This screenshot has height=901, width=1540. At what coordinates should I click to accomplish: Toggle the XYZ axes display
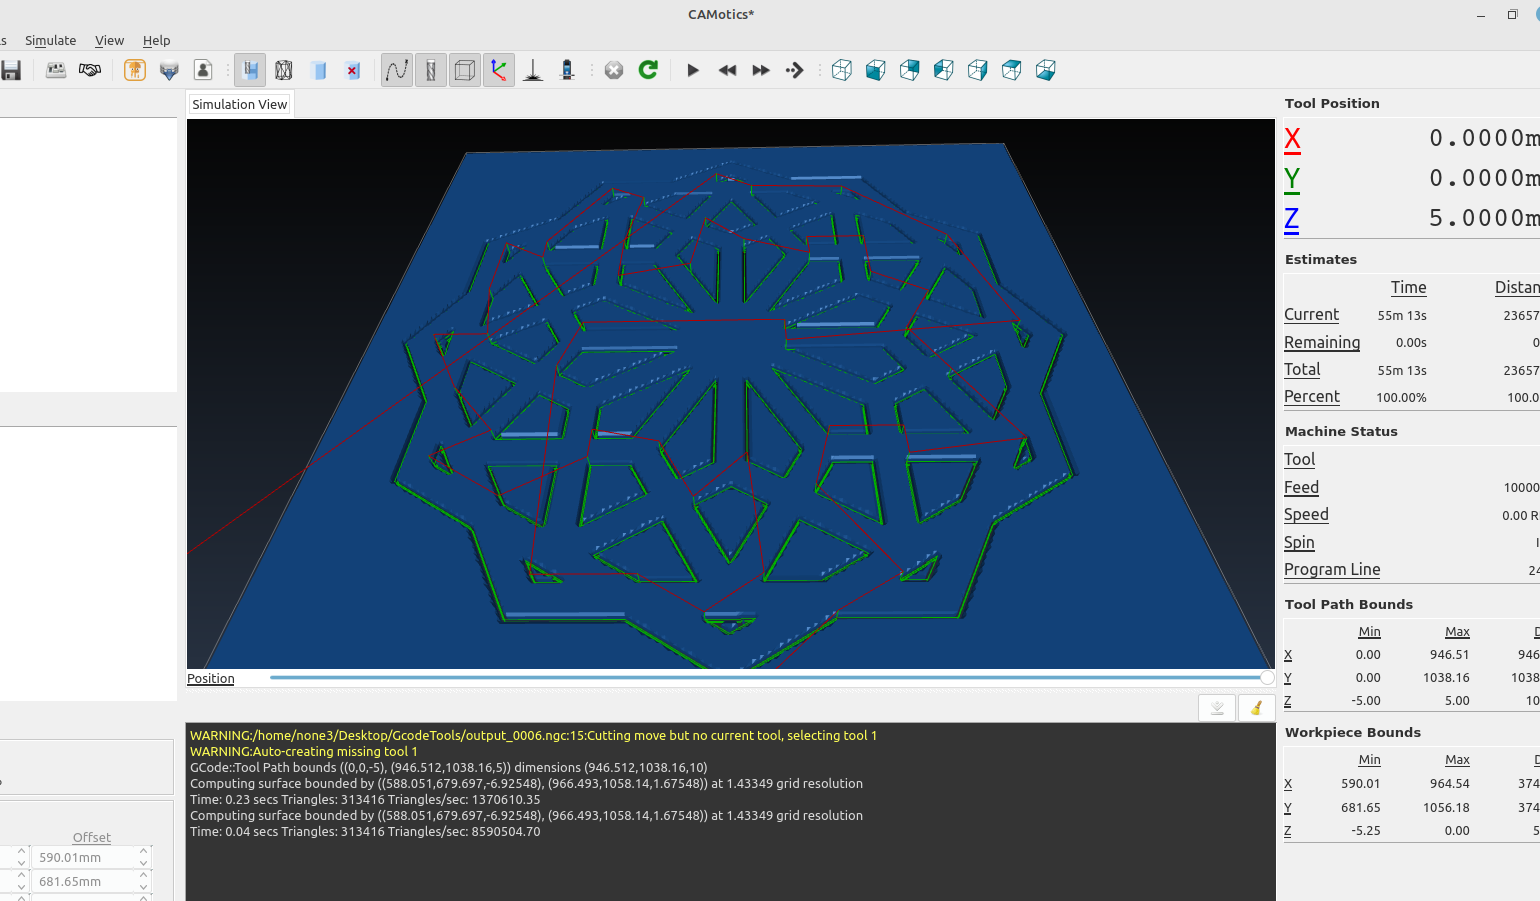pos(498,70)
